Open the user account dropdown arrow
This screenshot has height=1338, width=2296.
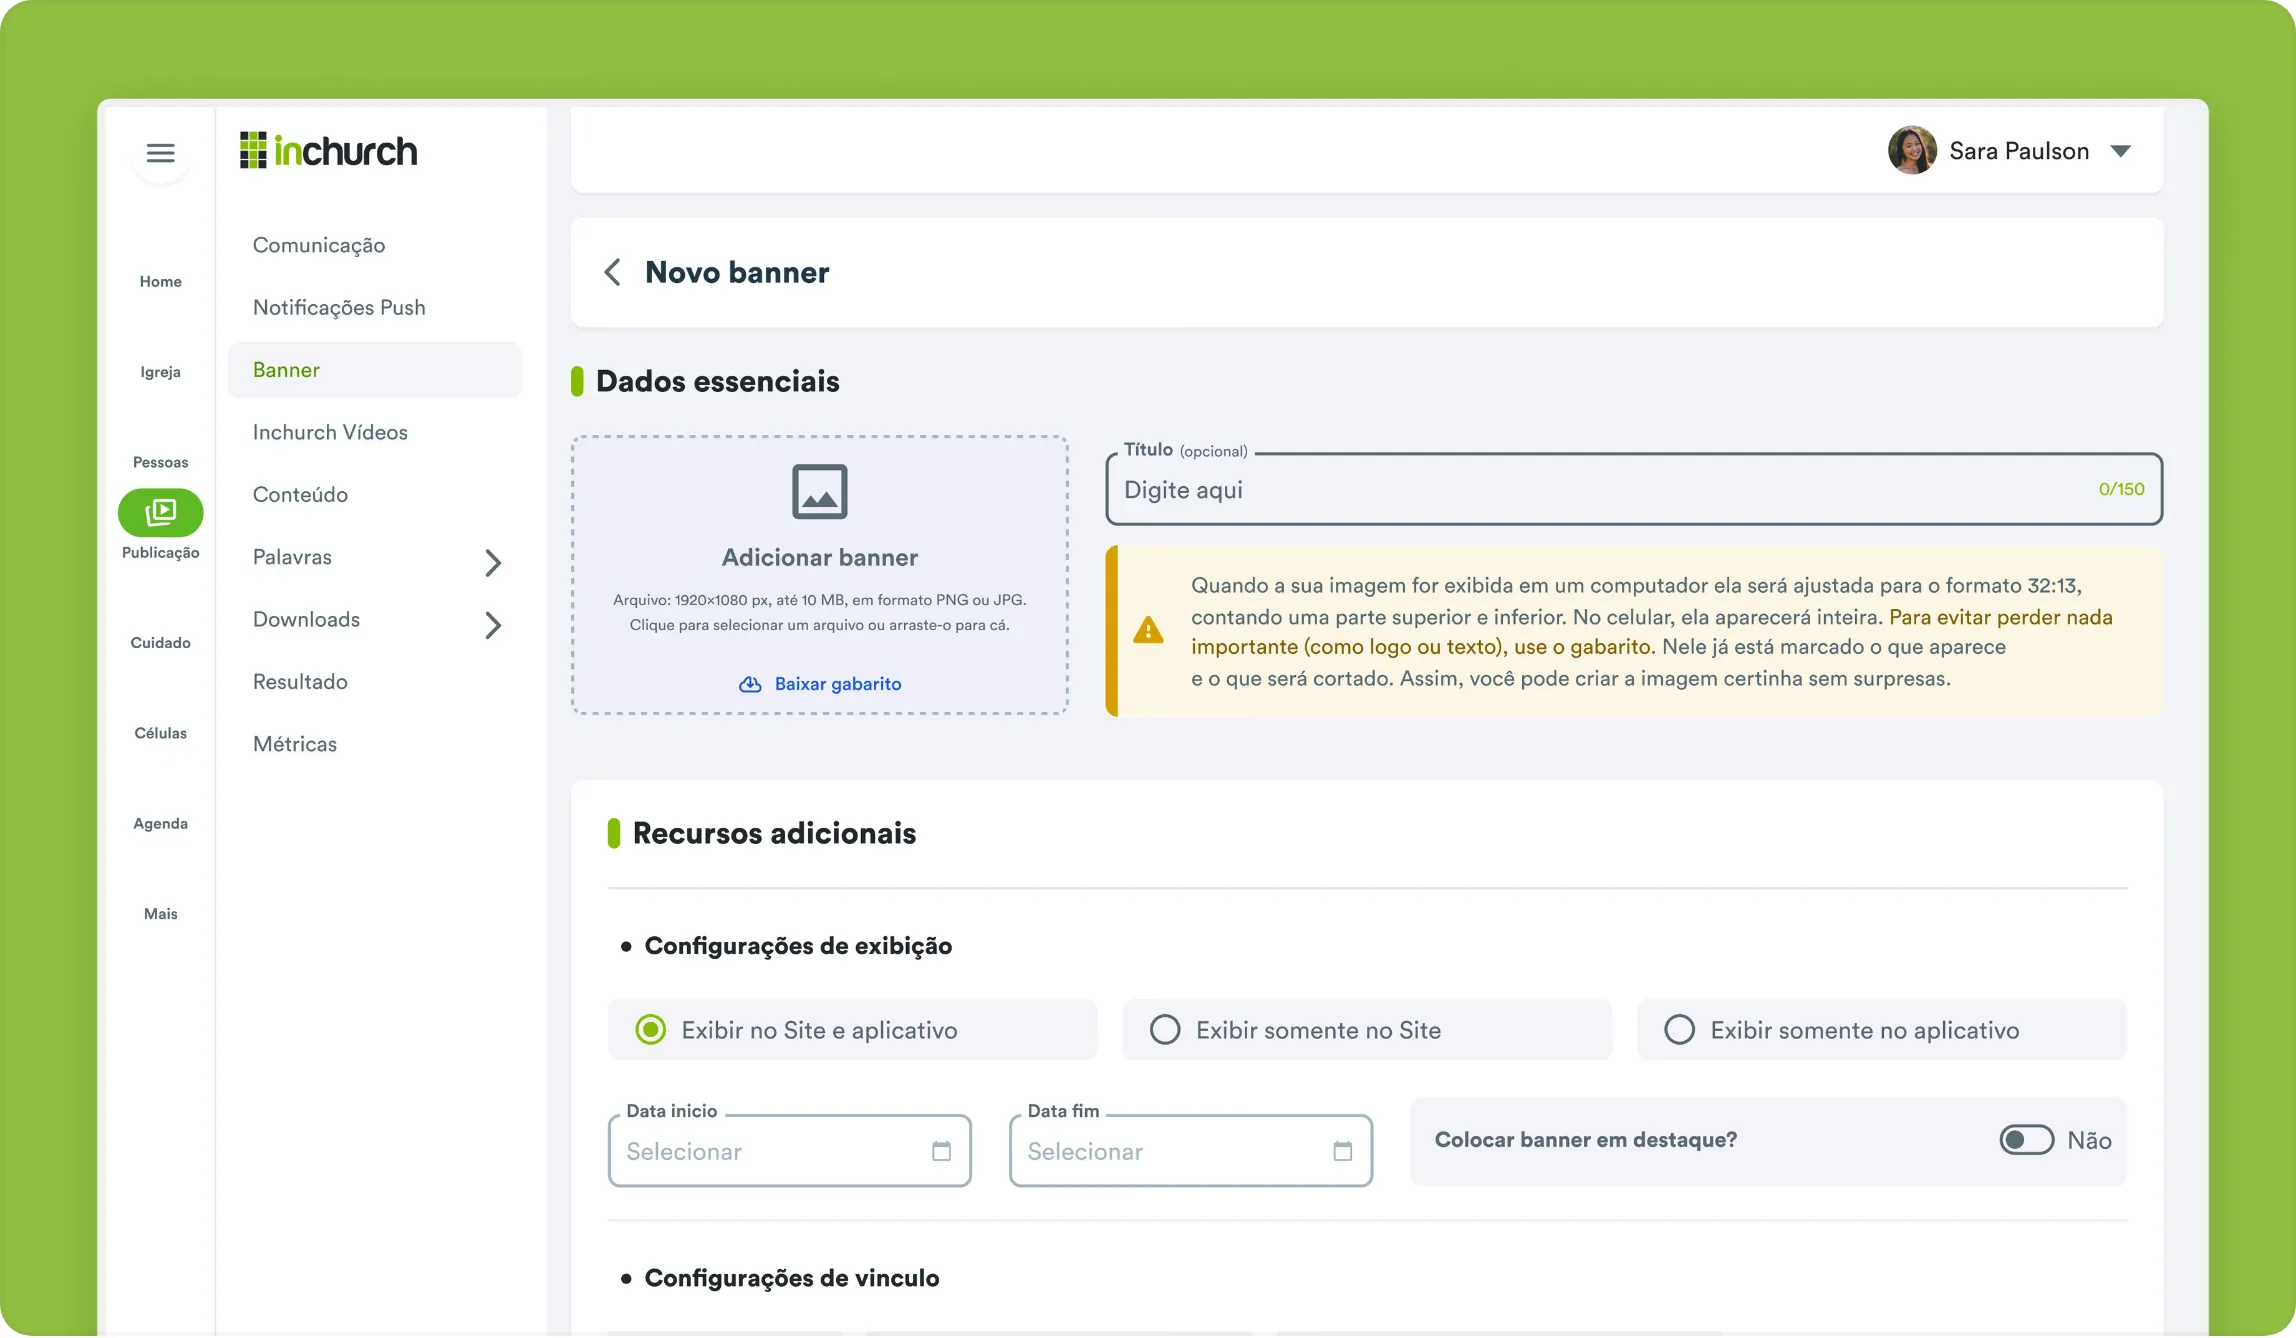[2120, 151]
